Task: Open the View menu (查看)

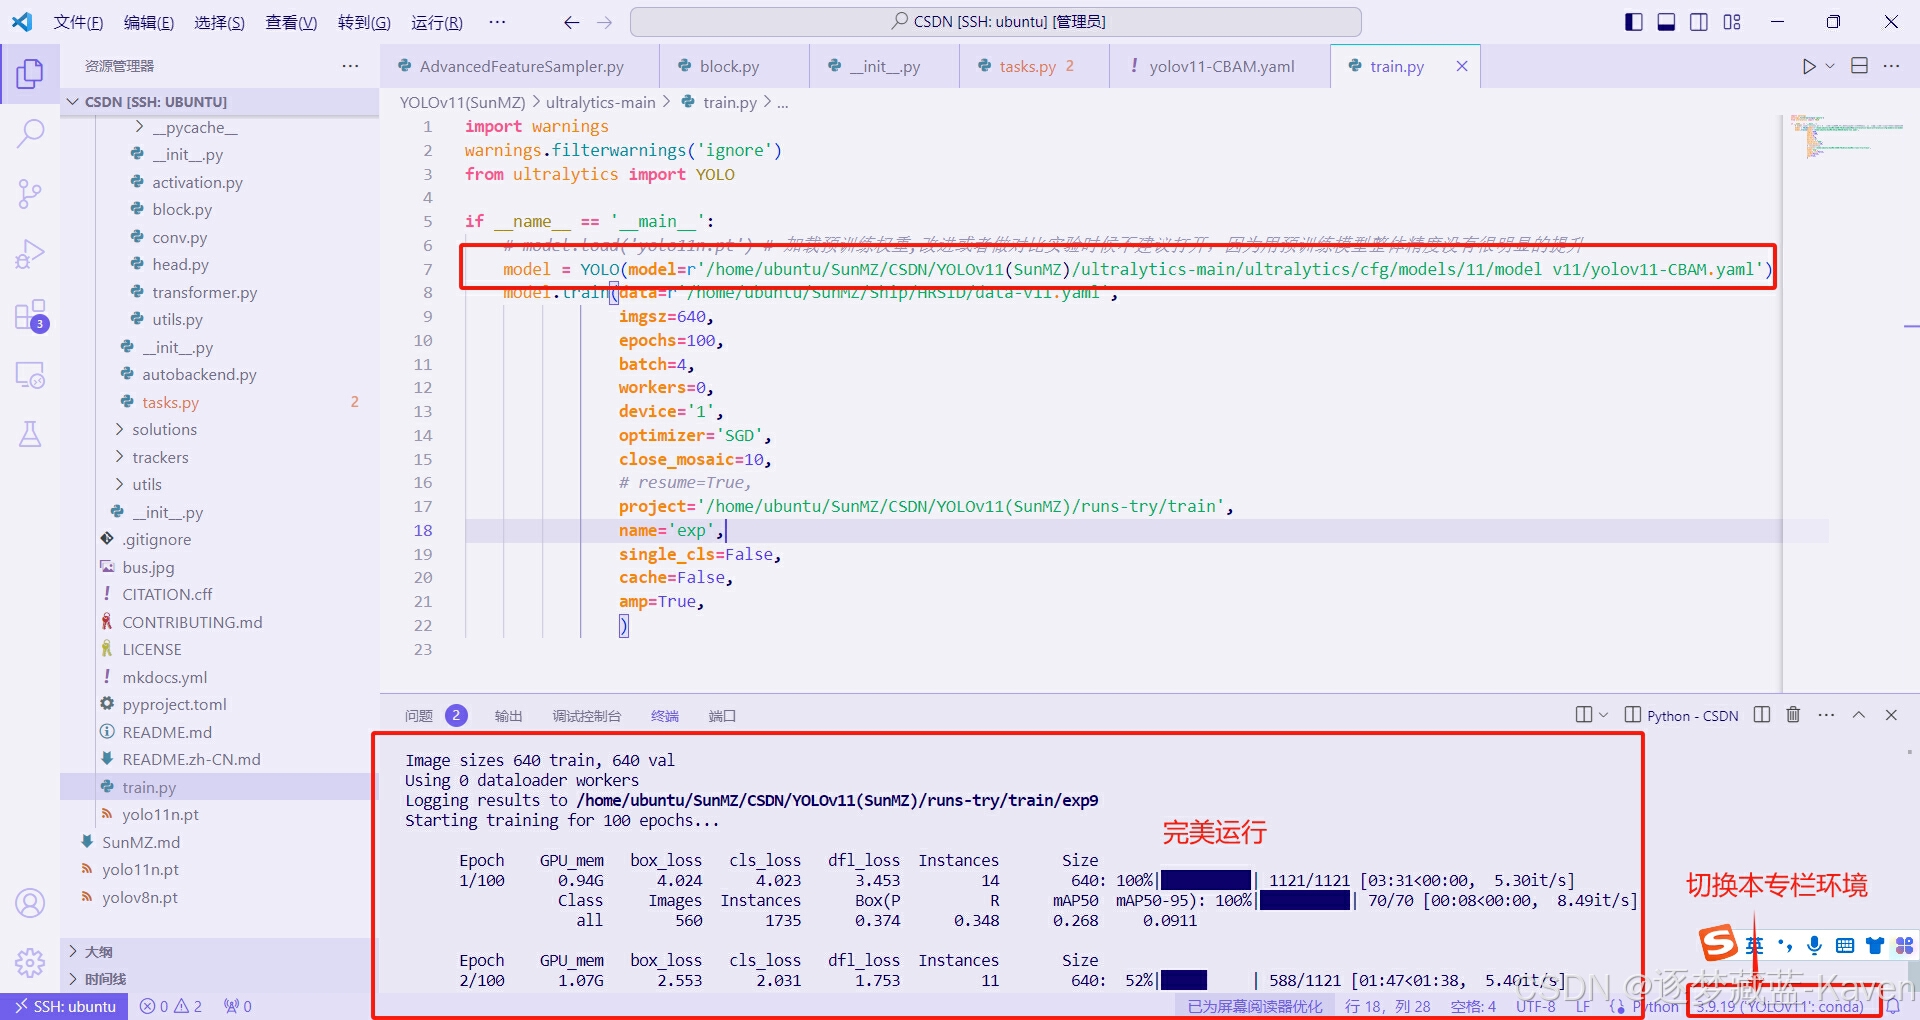Action: (291, 22)
